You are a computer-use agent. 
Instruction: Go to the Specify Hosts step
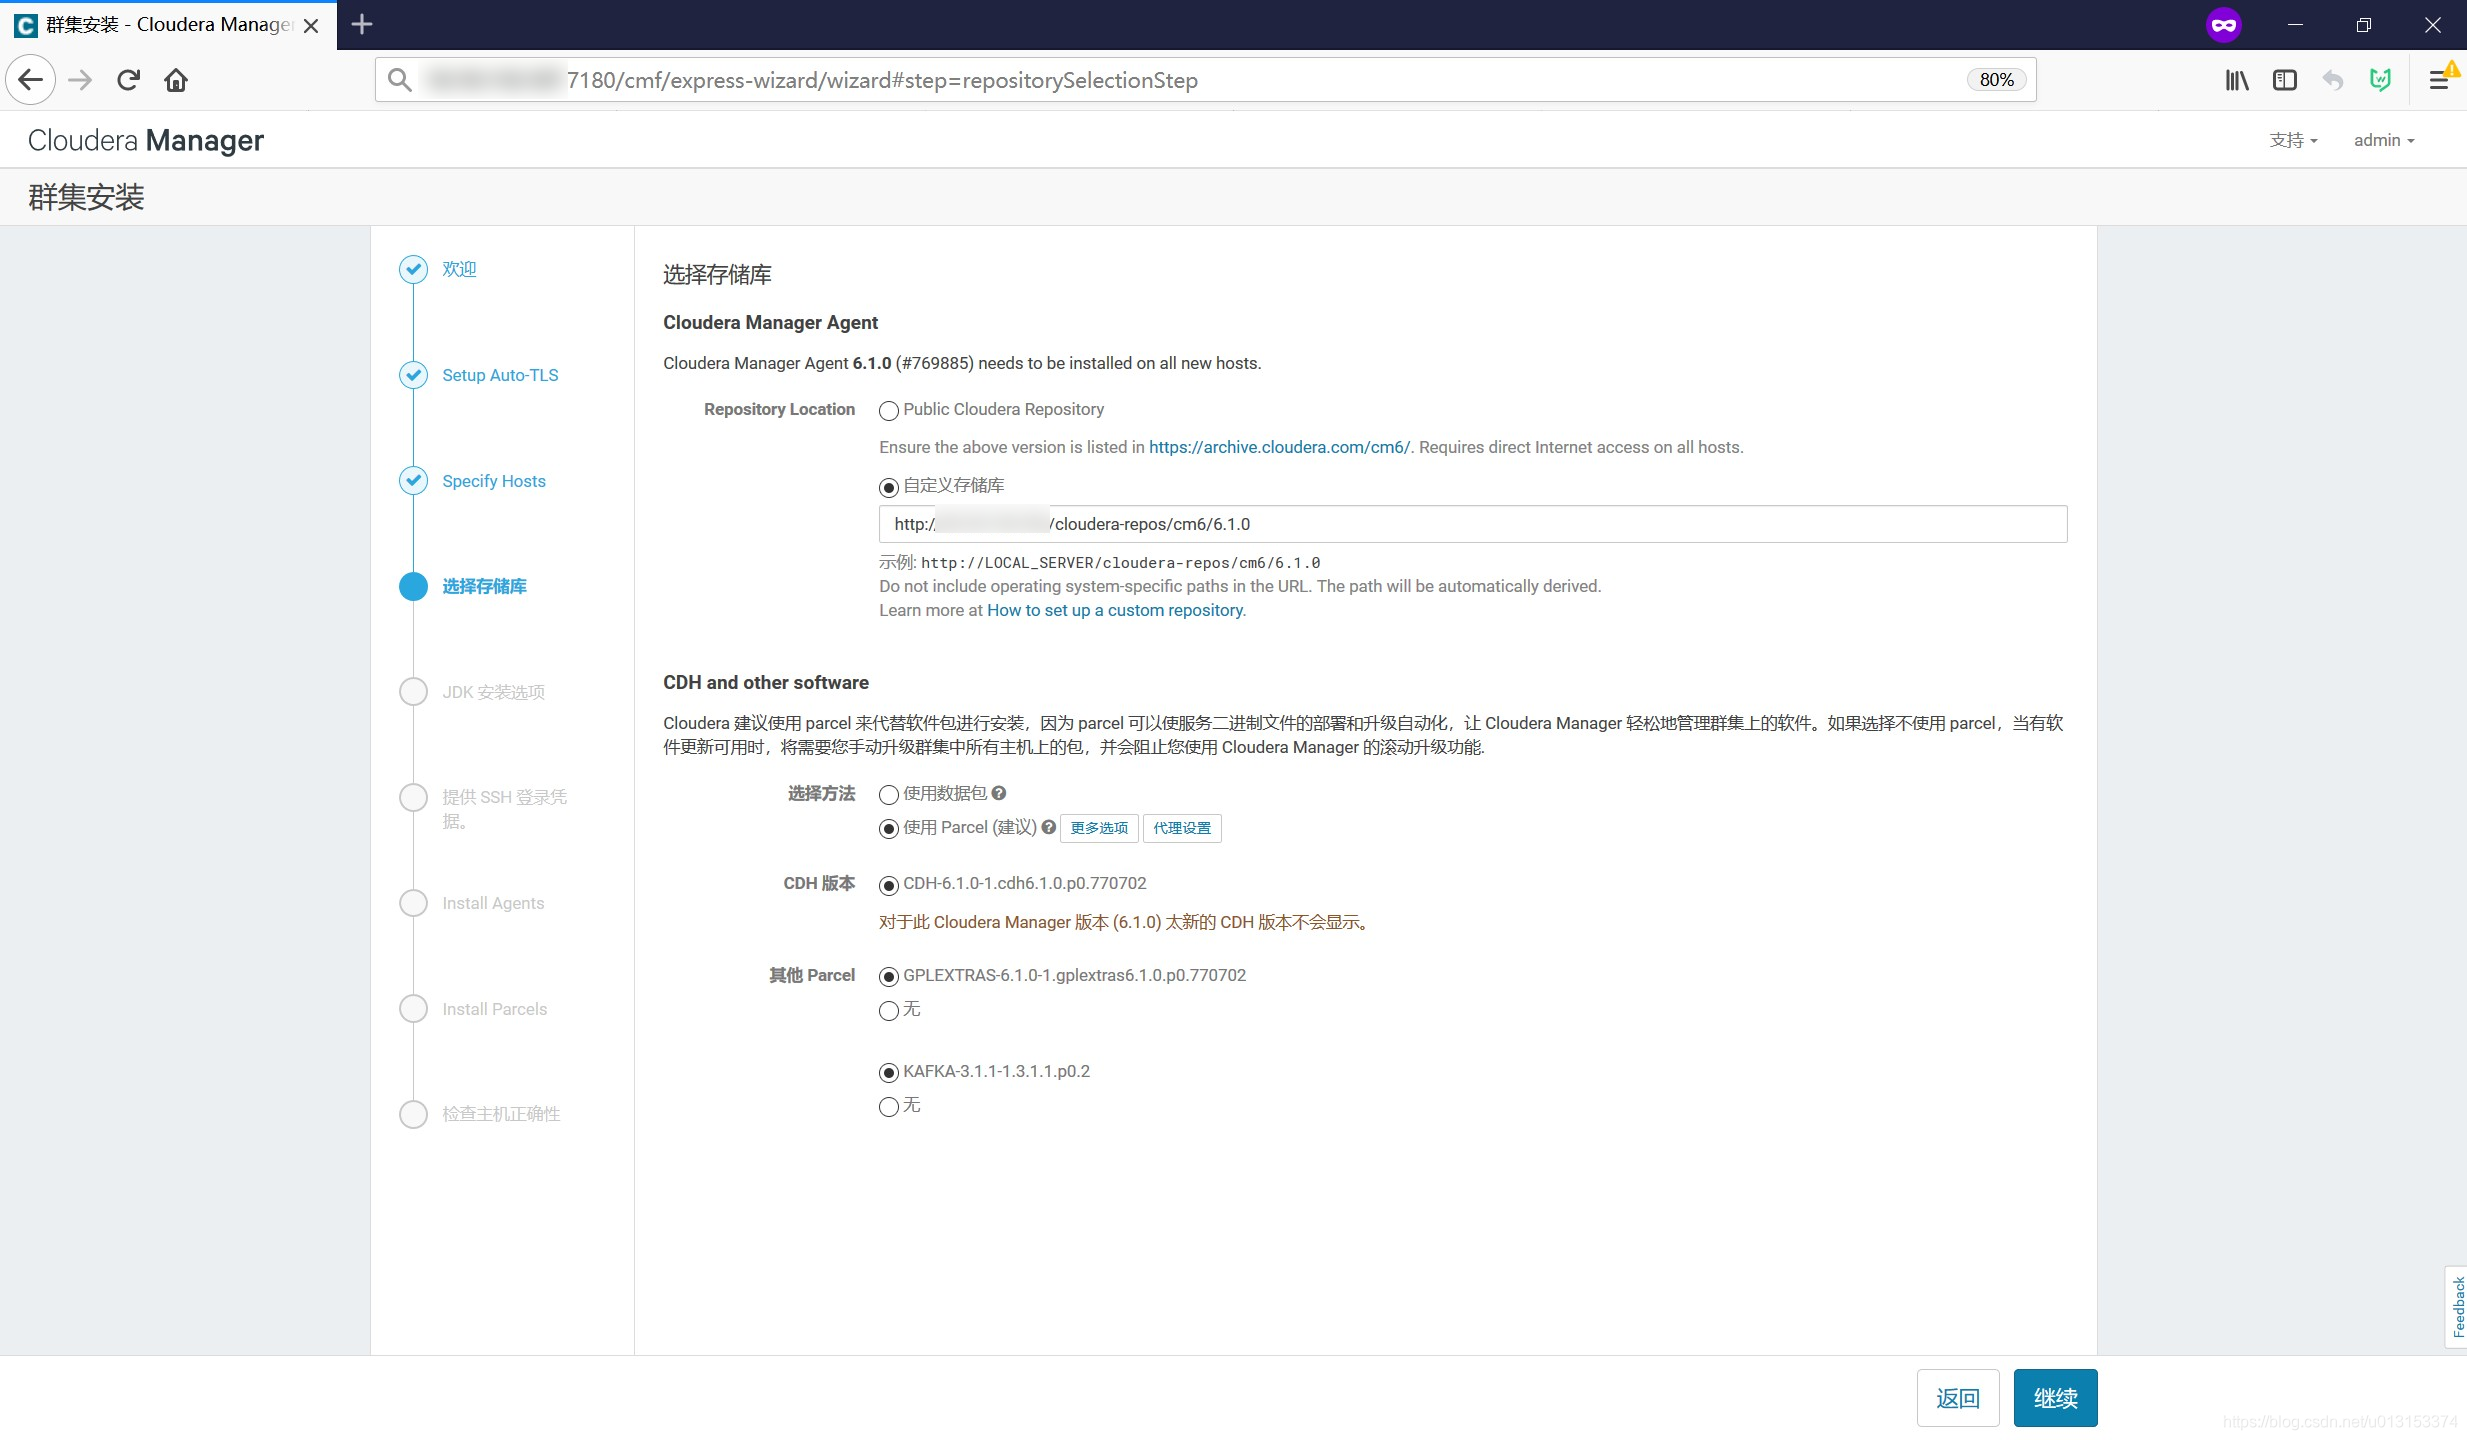pyautogui.click(x=494, y=481)
